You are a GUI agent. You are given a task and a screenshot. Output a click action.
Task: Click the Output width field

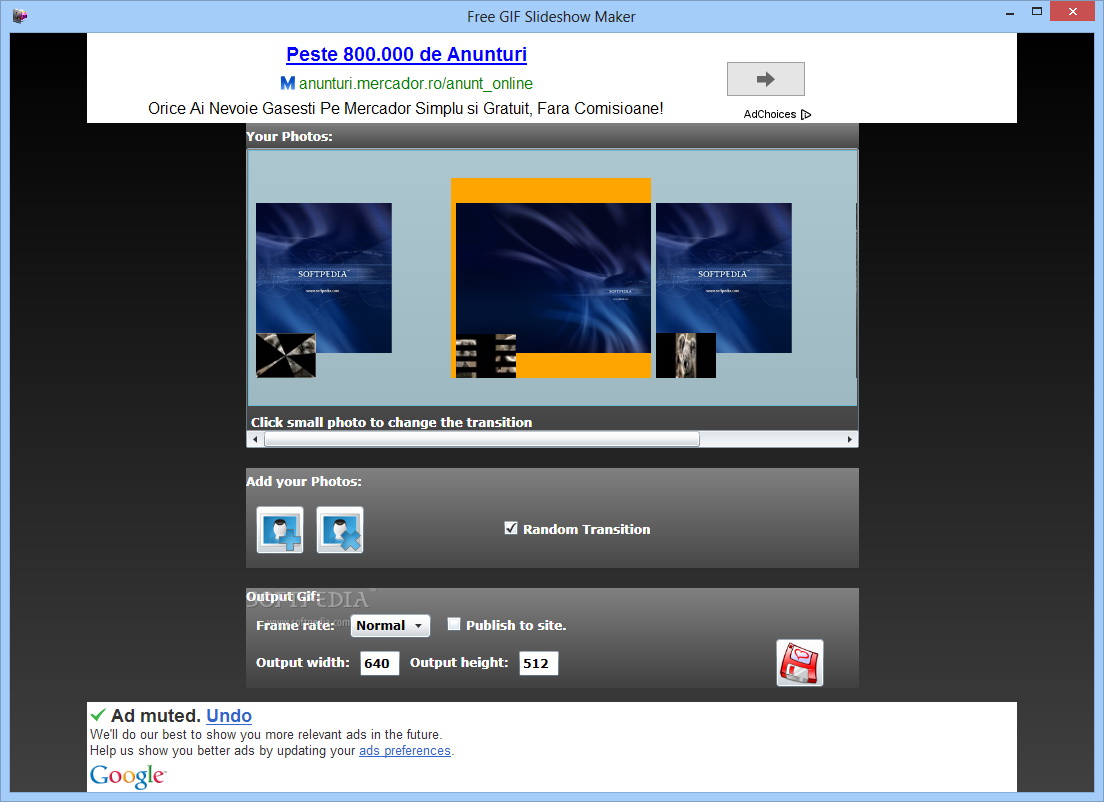tap(380, 663)
